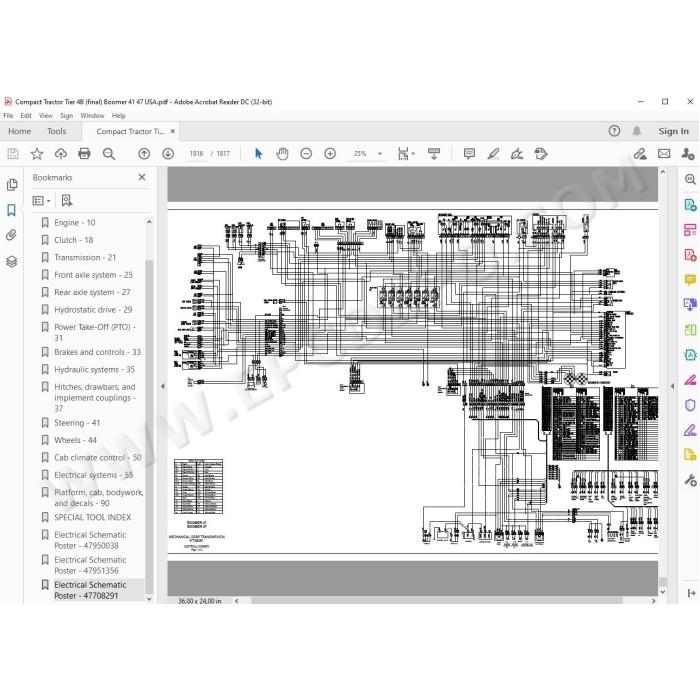
Task: Open the Help menu
Action: tap(118, 116)
